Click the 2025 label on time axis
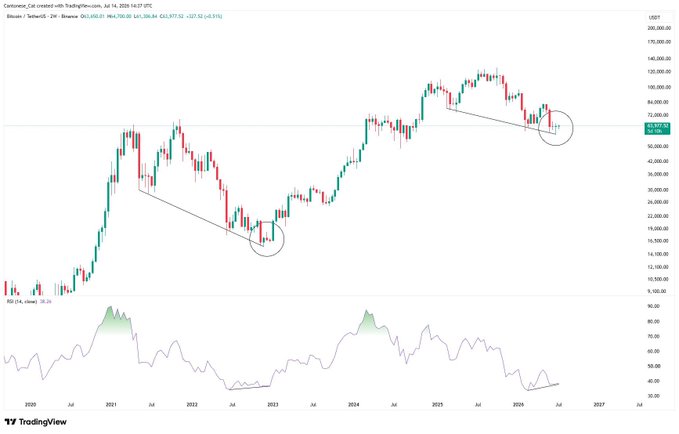This screenshot has width=679, height=434. (437, 405)
